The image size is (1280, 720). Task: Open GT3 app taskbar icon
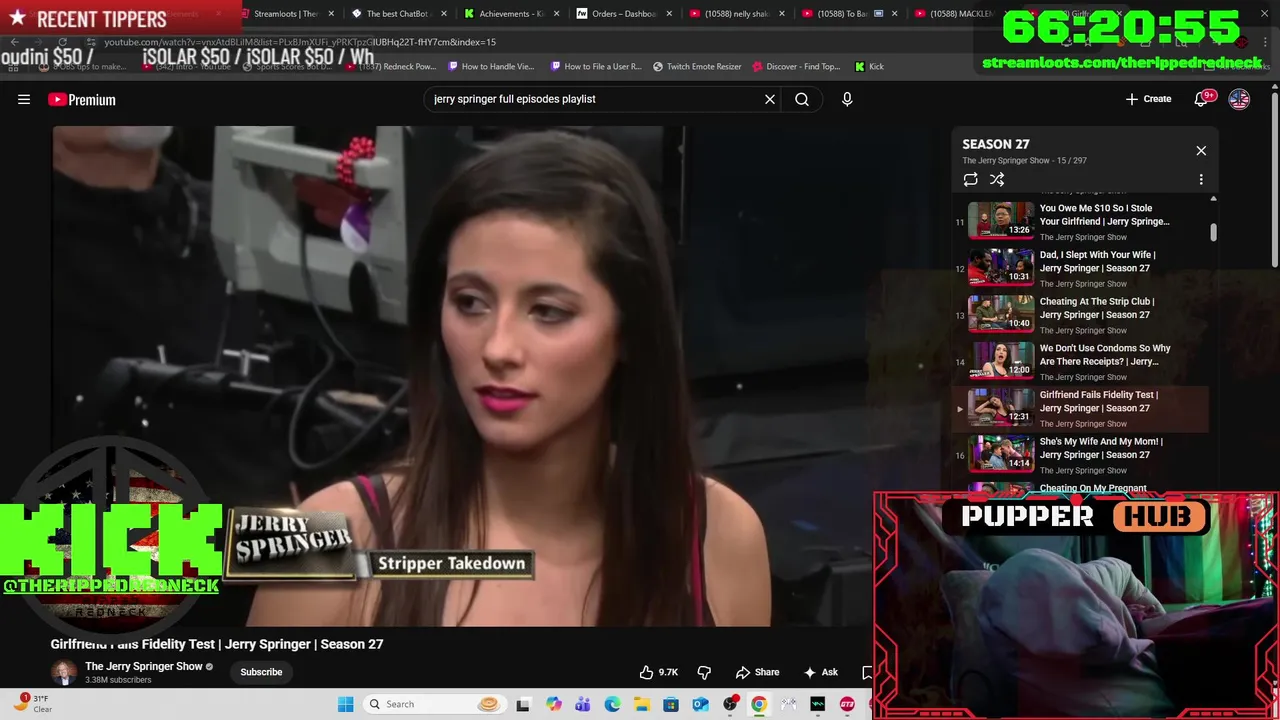coord(847,704)
